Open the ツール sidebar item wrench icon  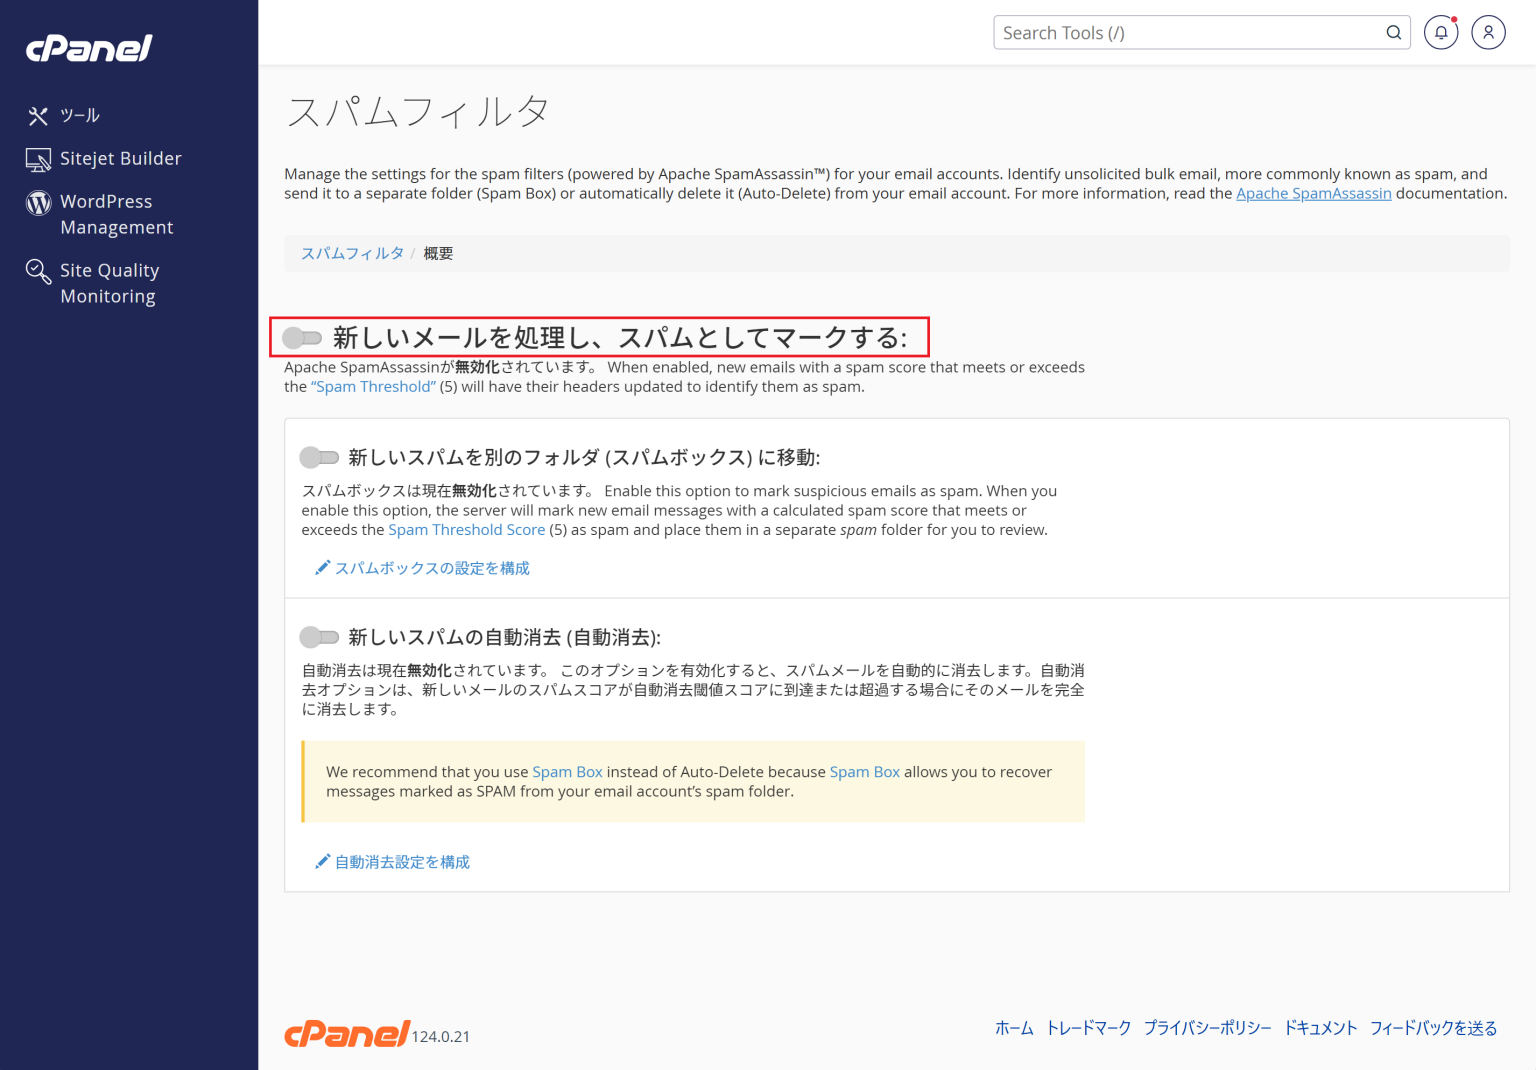point(37,115)
